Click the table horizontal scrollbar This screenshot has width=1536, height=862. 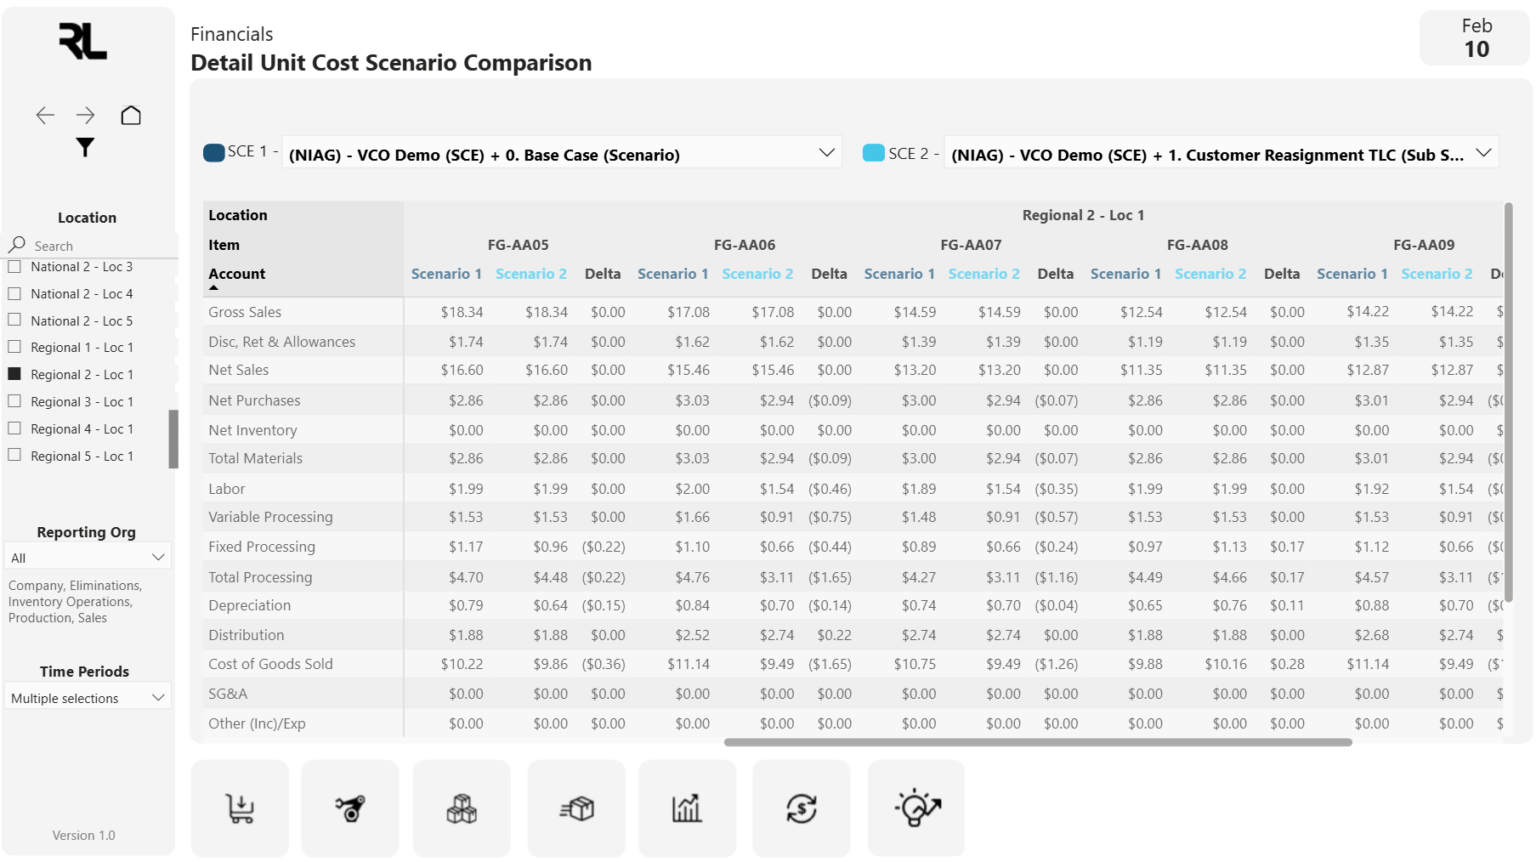pos(1038,742)
